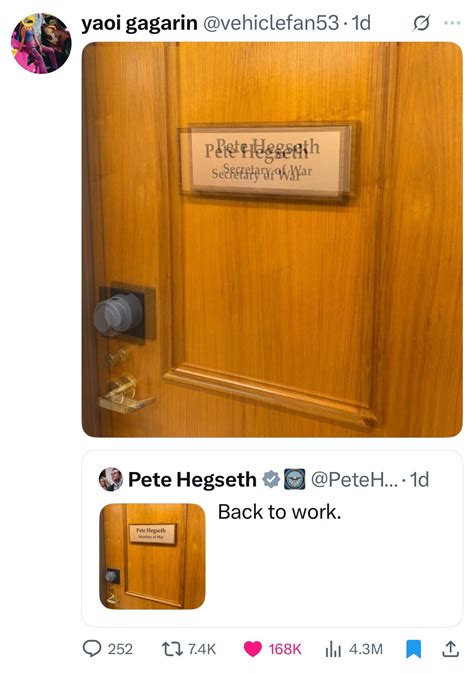Open the @vehiclefan53 handle link
The image size is (474, 673).
(270, 23)
